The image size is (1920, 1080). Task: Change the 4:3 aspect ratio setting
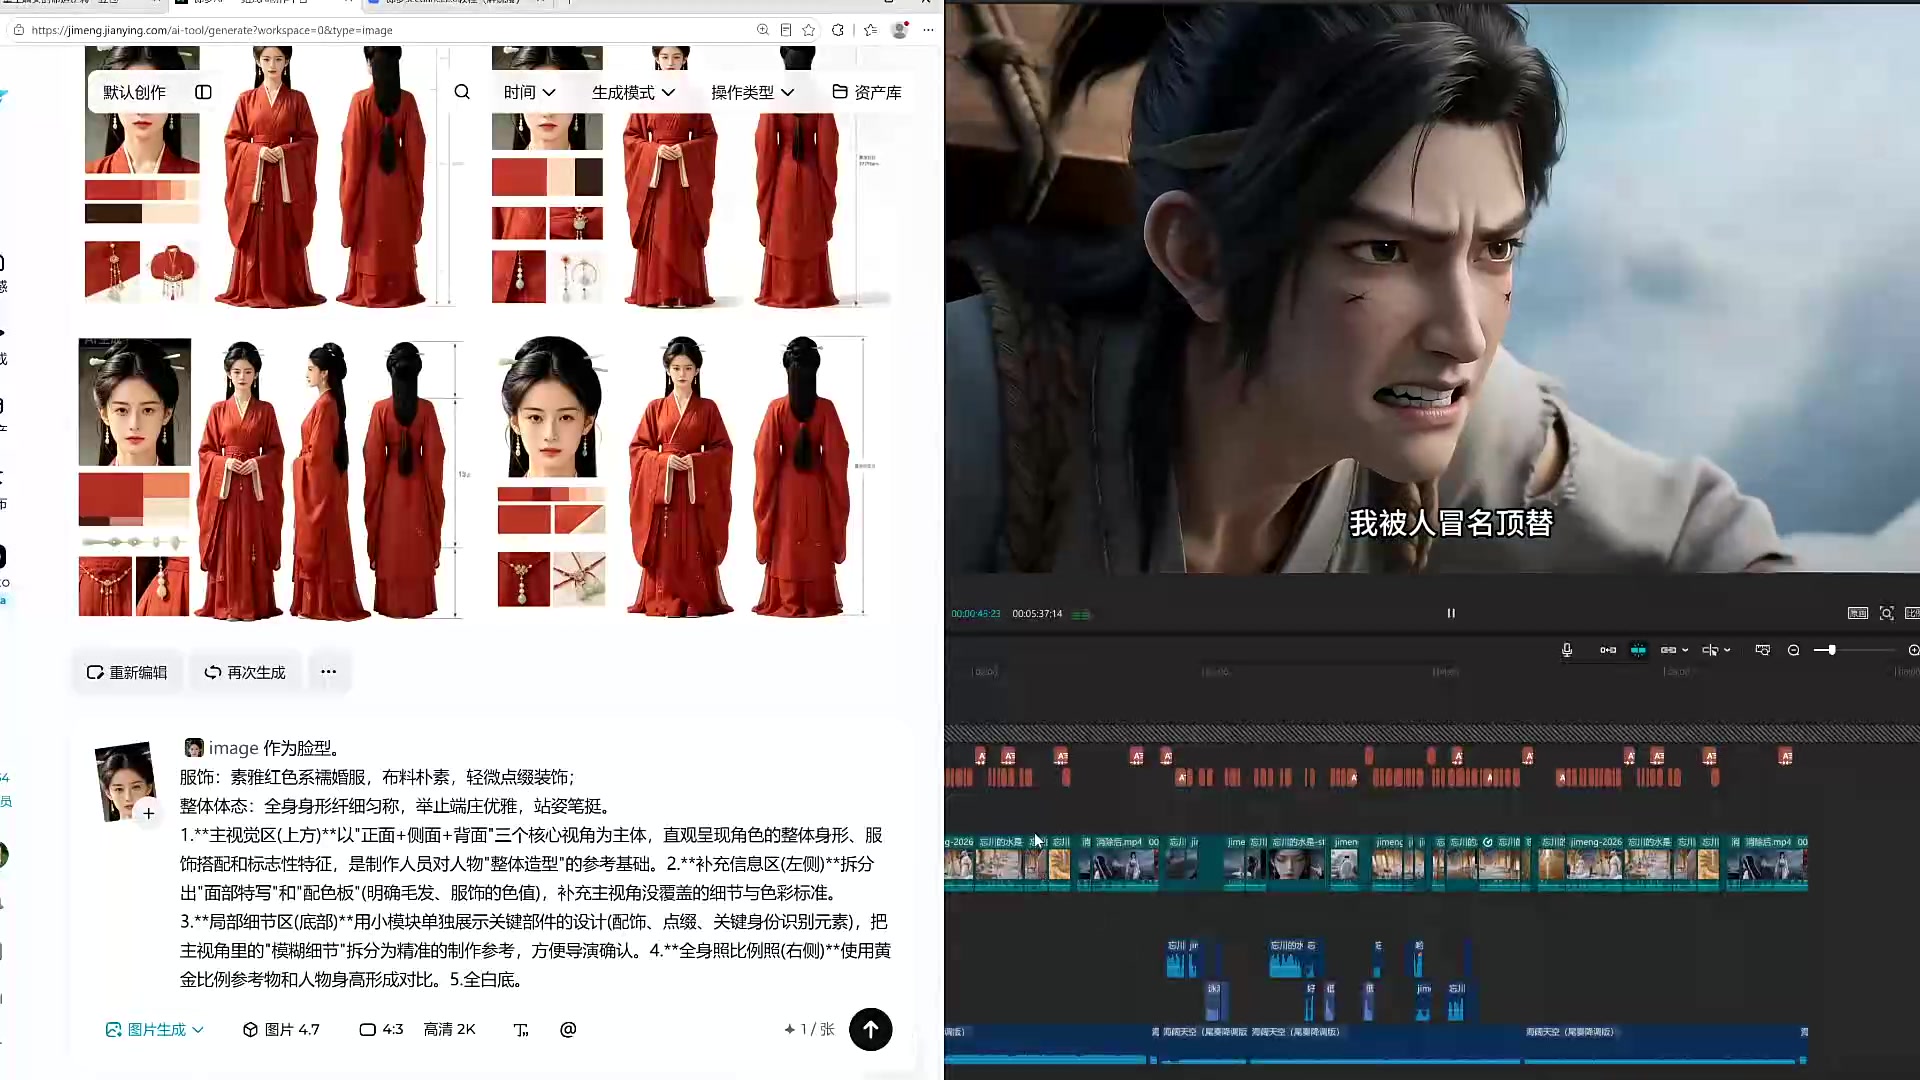pos(381,1029)
